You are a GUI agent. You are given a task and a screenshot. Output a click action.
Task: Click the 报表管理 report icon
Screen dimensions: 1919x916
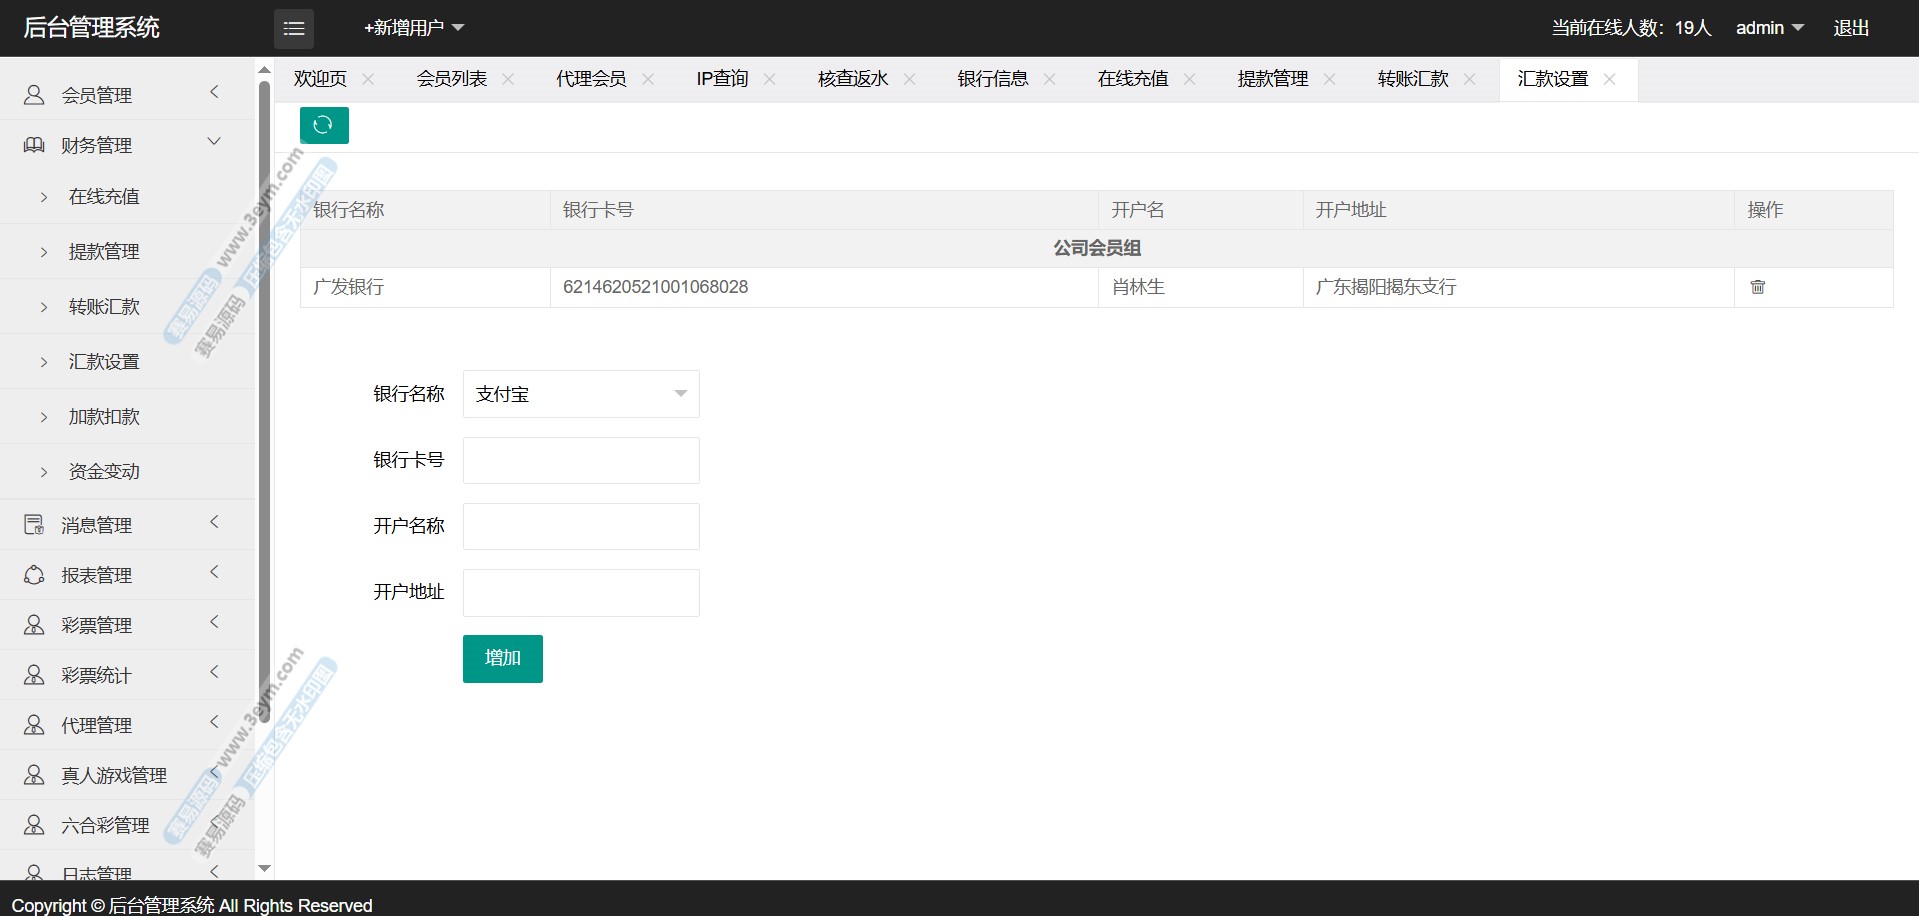pos(34,575)
